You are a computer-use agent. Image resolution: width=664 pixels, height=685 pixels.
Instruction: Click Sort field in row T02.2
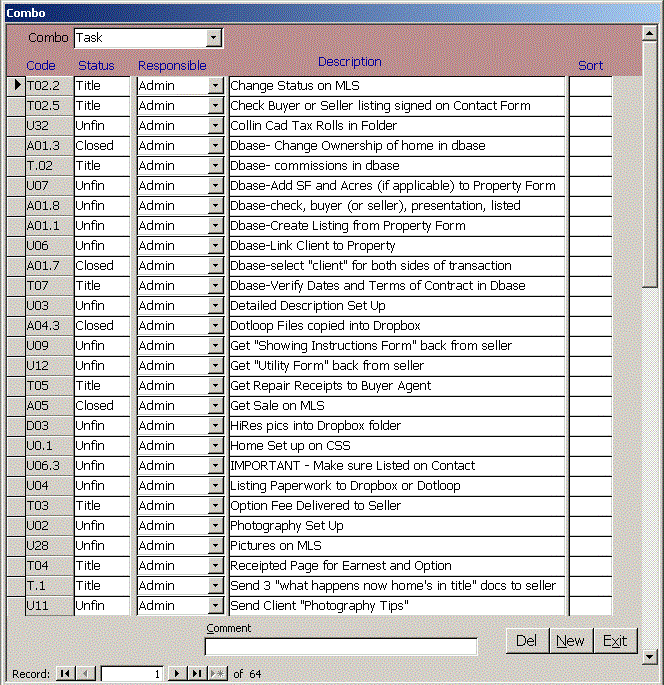[591, 86]
